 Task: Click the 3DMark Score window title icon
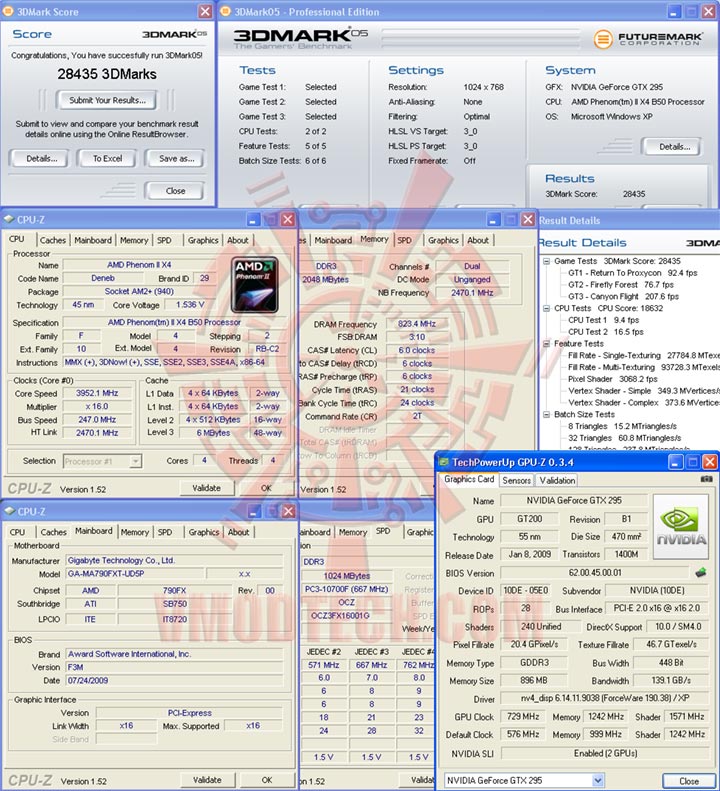tap(9, 12)
